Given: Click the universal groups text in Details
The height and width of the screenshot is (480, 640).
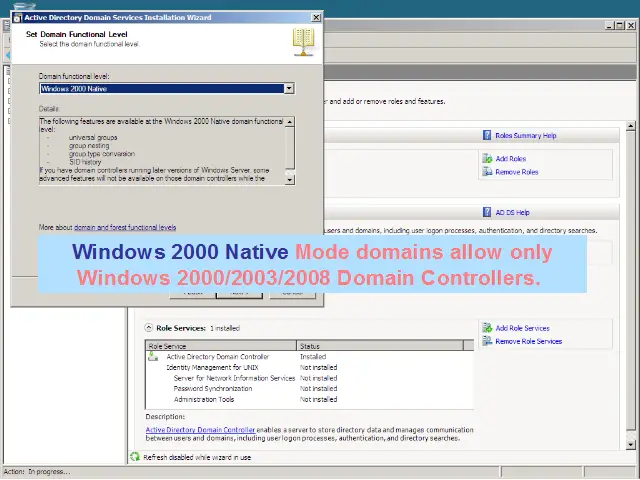Looking at the screenshot, I should click(93, 138).
